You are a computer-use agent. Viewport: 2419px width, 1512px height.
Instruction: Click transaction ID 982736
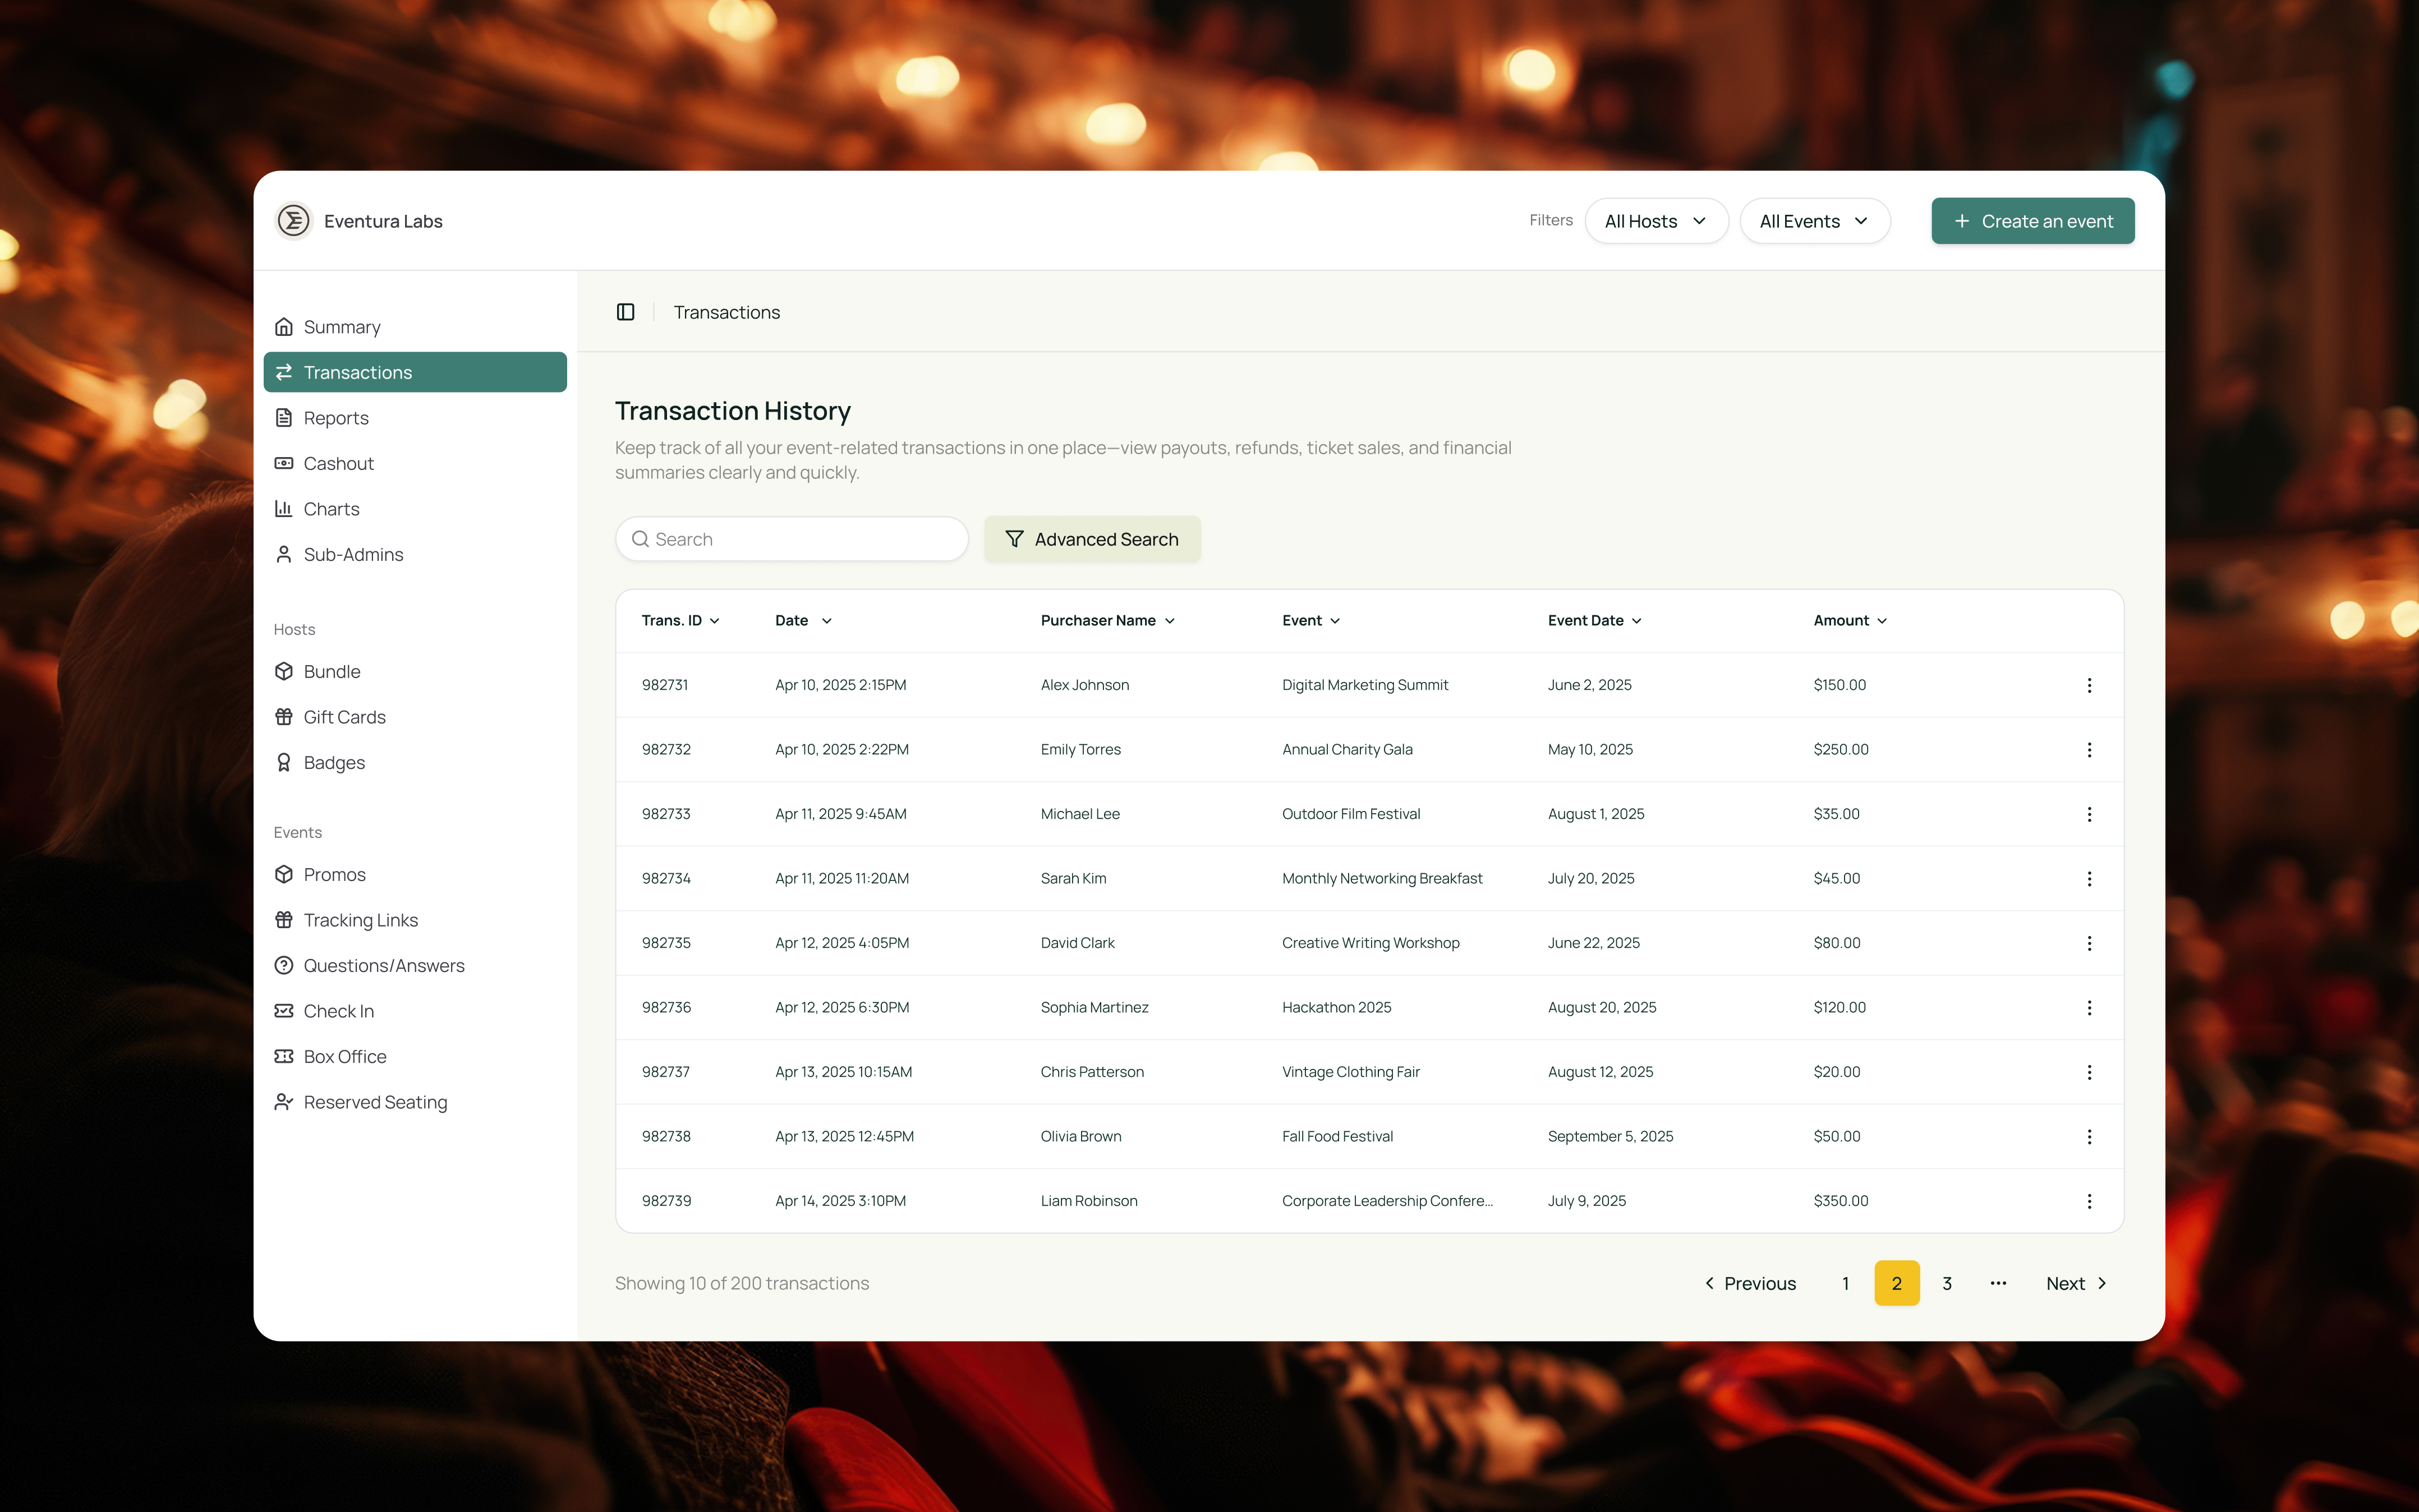tap(666, 1007)
